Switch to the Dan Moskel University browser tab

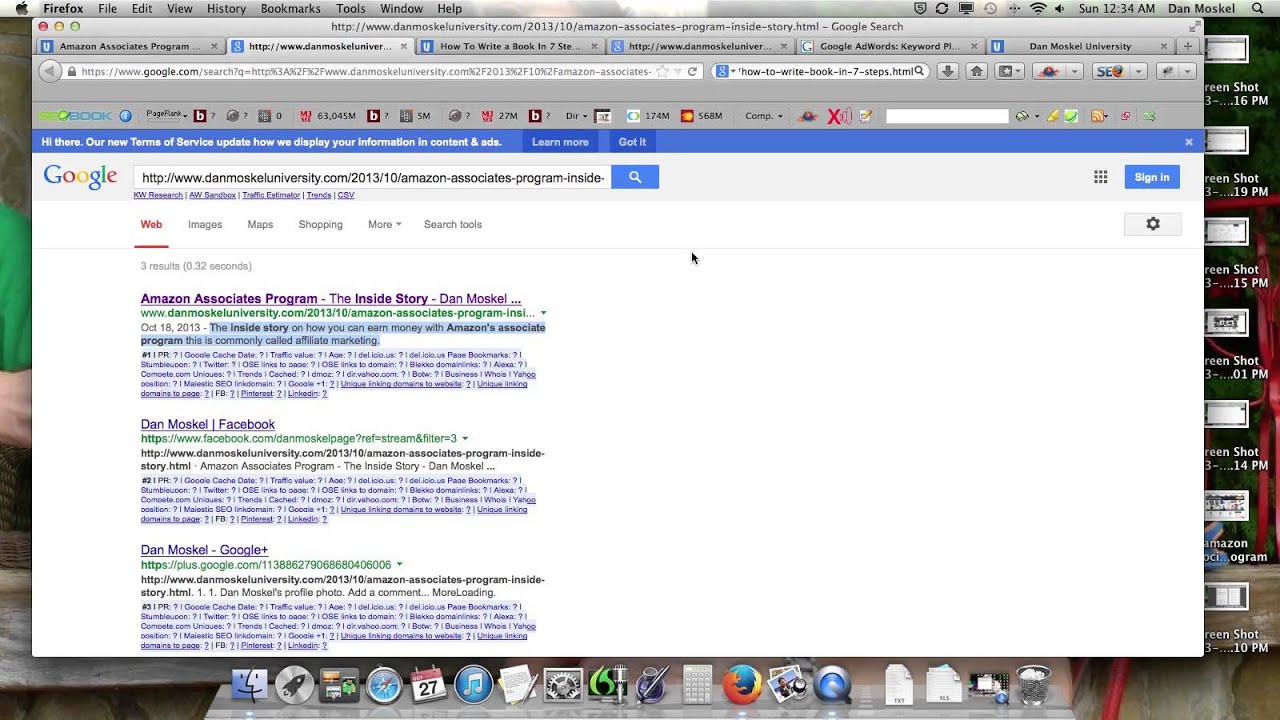pyautogui.click(x=1079, y=46)
